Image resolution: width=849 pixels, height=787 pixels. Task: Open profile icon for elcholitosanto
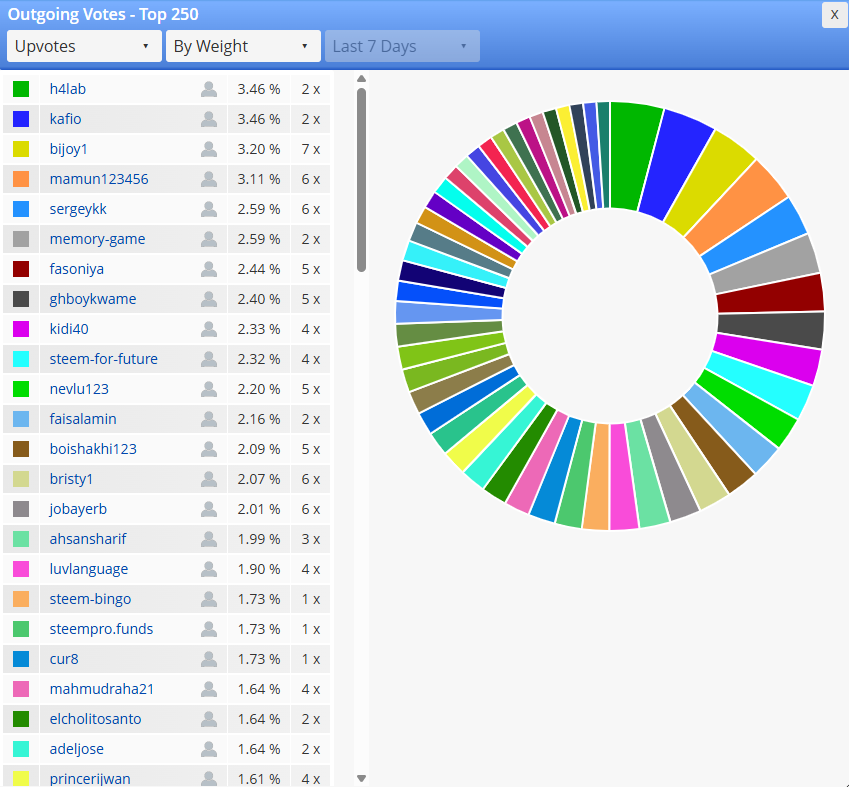[209, 719]
